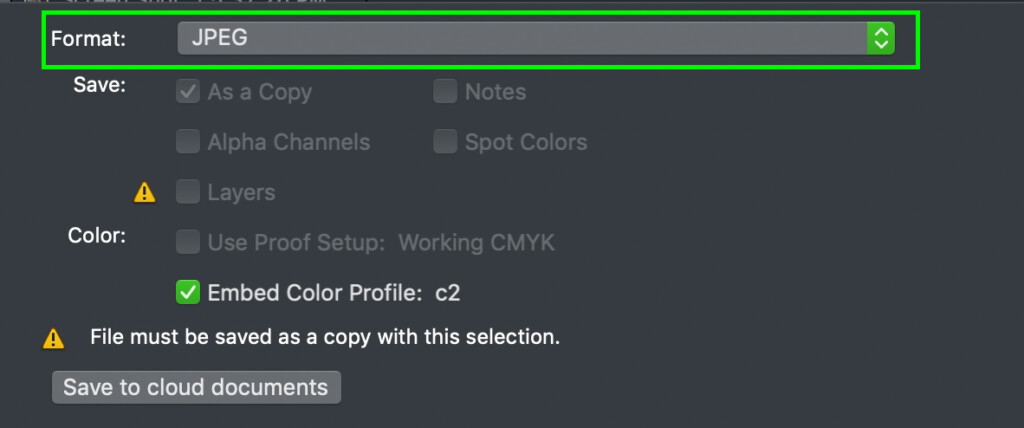Click the Spot Colors text label
This screenshot has width=1024, height=428.
pos(526,142)
